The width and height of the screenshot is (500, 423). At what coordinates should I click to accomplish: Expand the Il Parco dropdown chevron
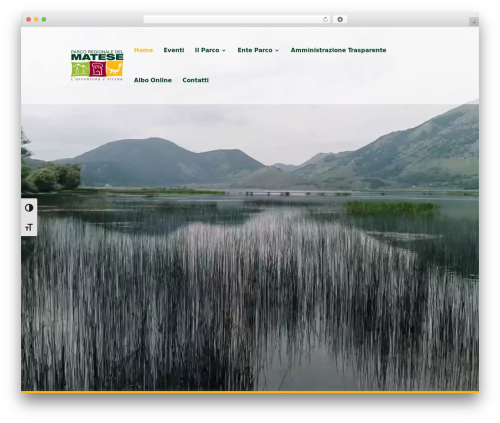pos(224,51)
